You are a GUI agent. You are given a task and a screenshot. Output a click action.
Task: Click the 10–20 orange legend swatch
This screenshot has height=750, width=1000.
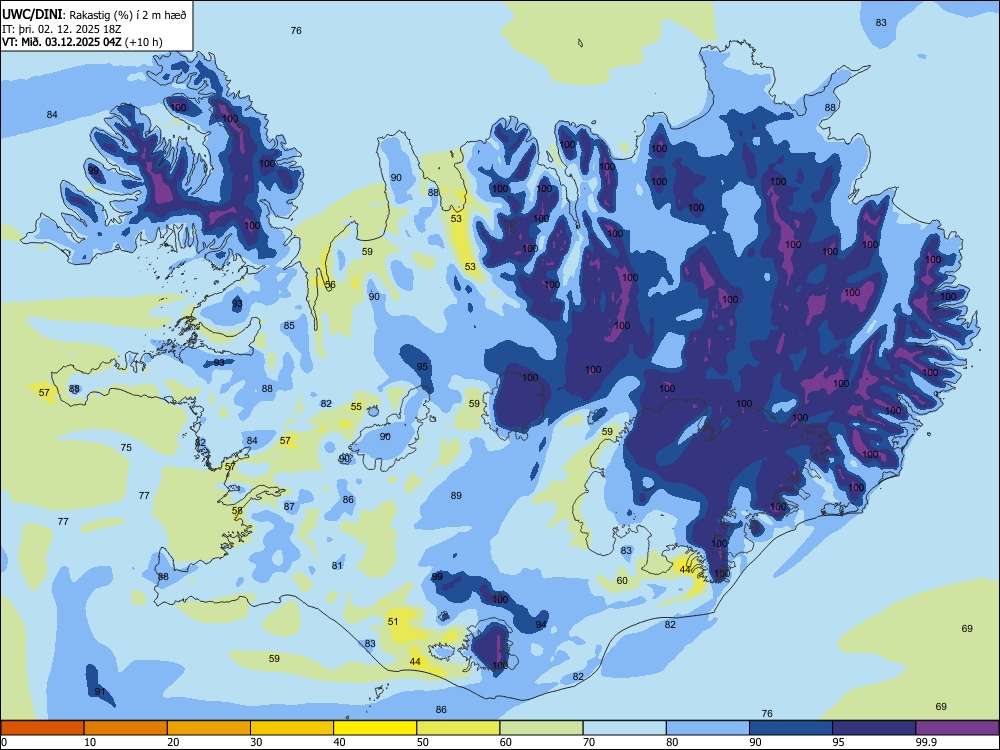pyautogui.click(x=126, y=728)
